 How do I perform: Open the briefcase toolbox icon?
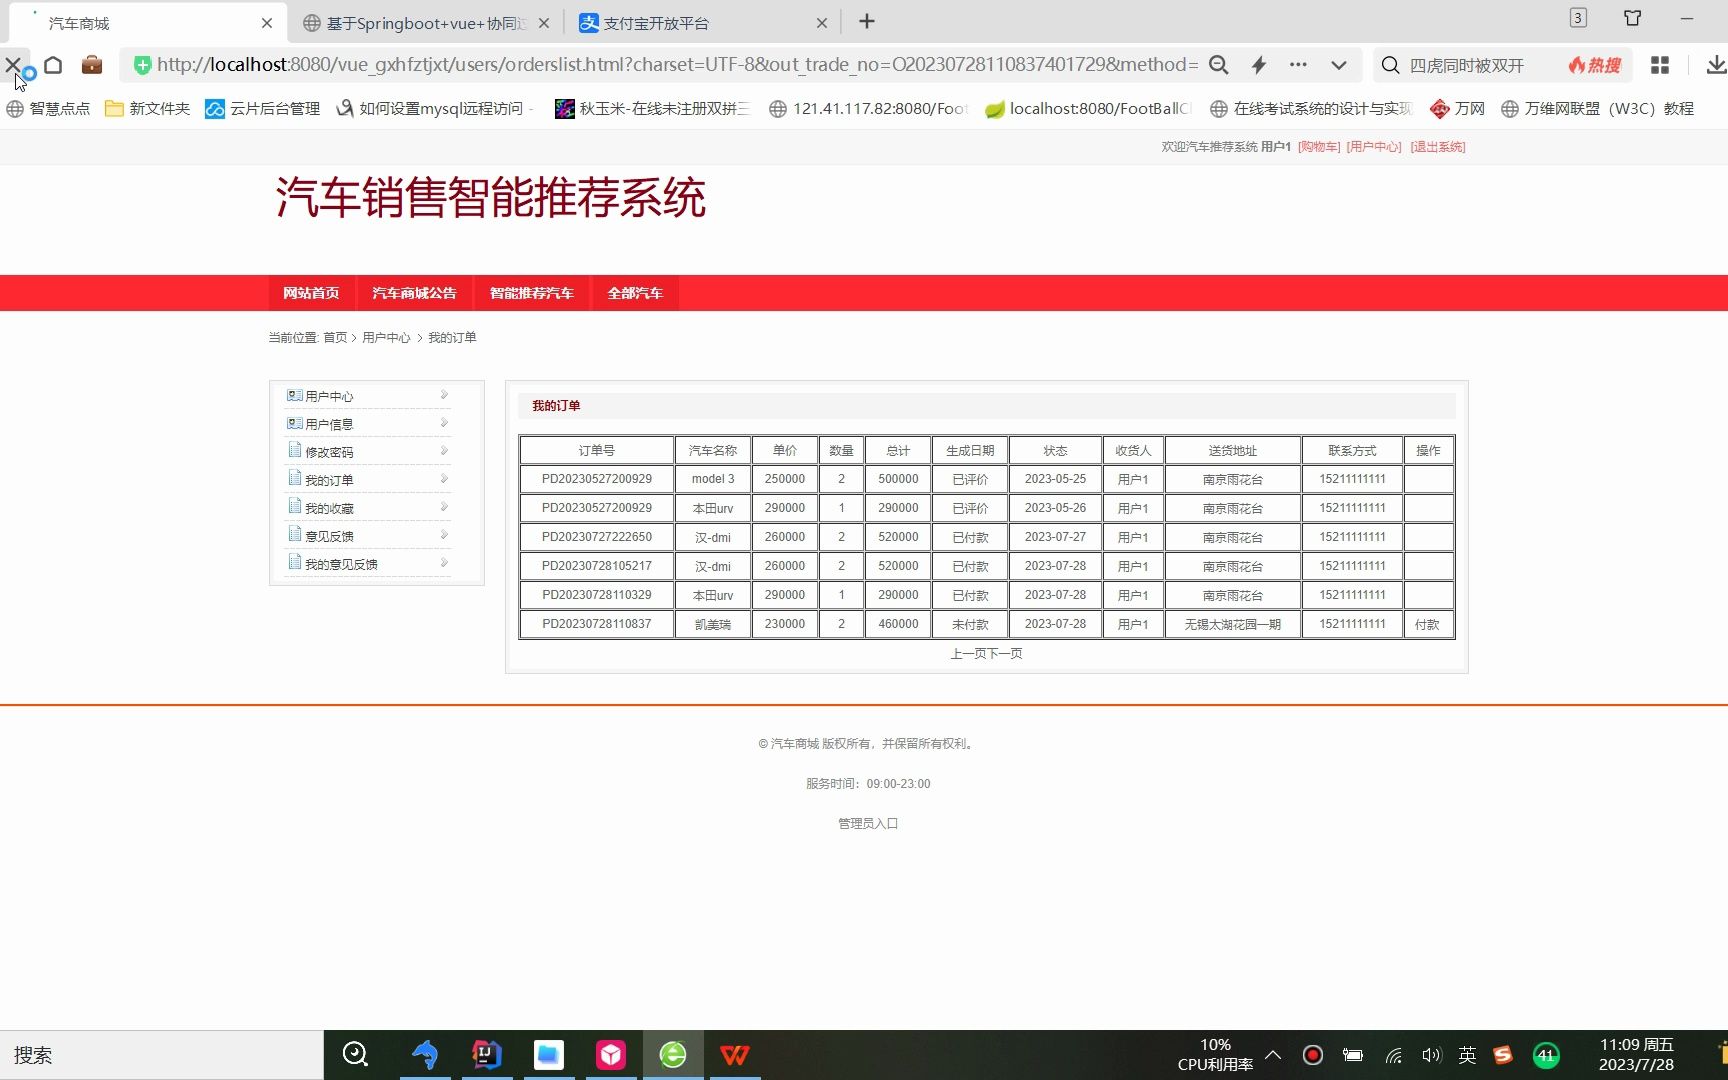[x=92, y=65]
